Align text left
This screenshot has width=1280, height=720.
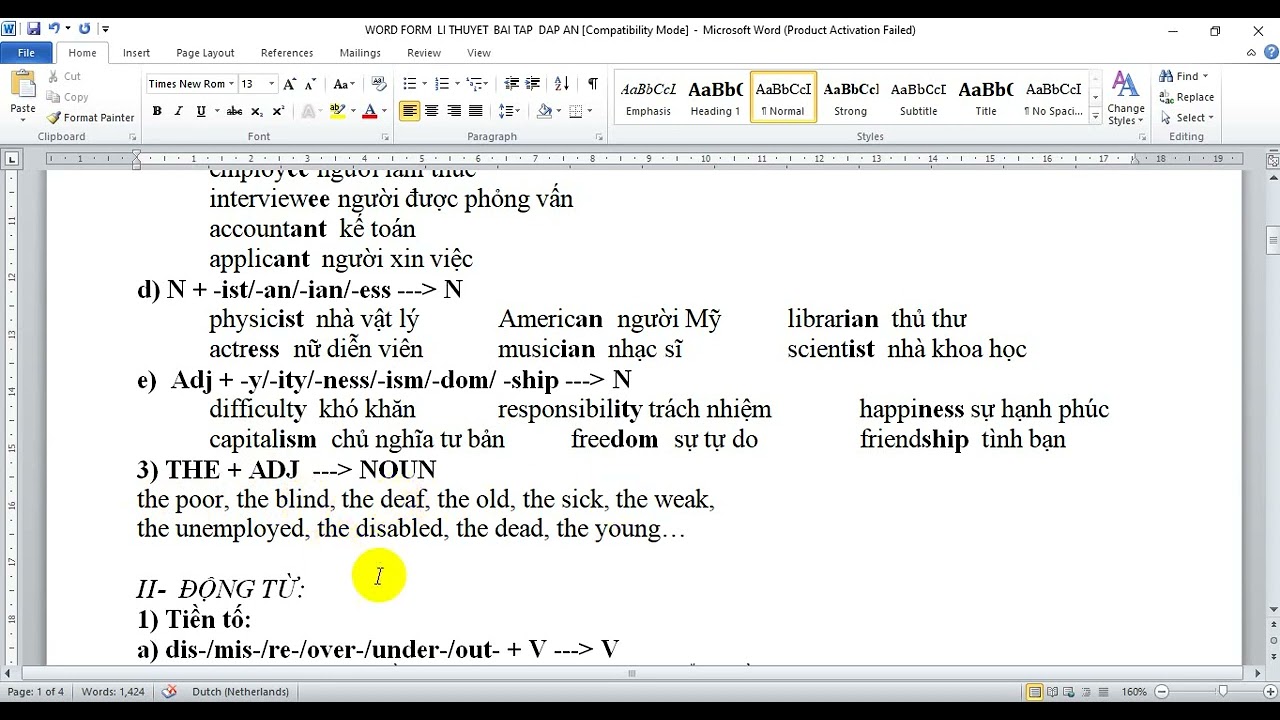(x=409, y=111)
